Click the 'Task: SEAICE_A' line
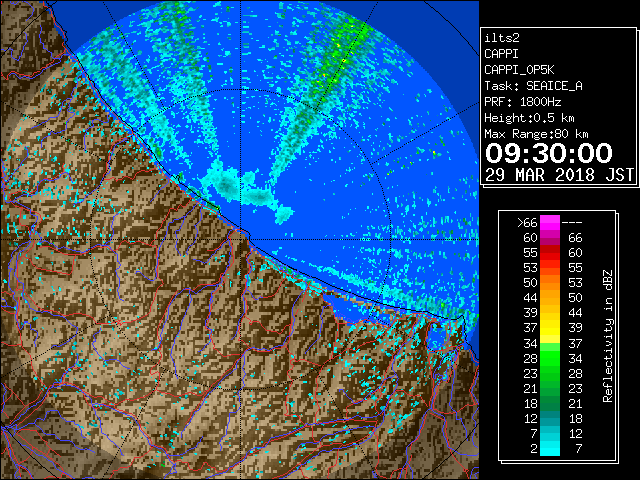Screen dimensions: 640x480 coord(533,86)
